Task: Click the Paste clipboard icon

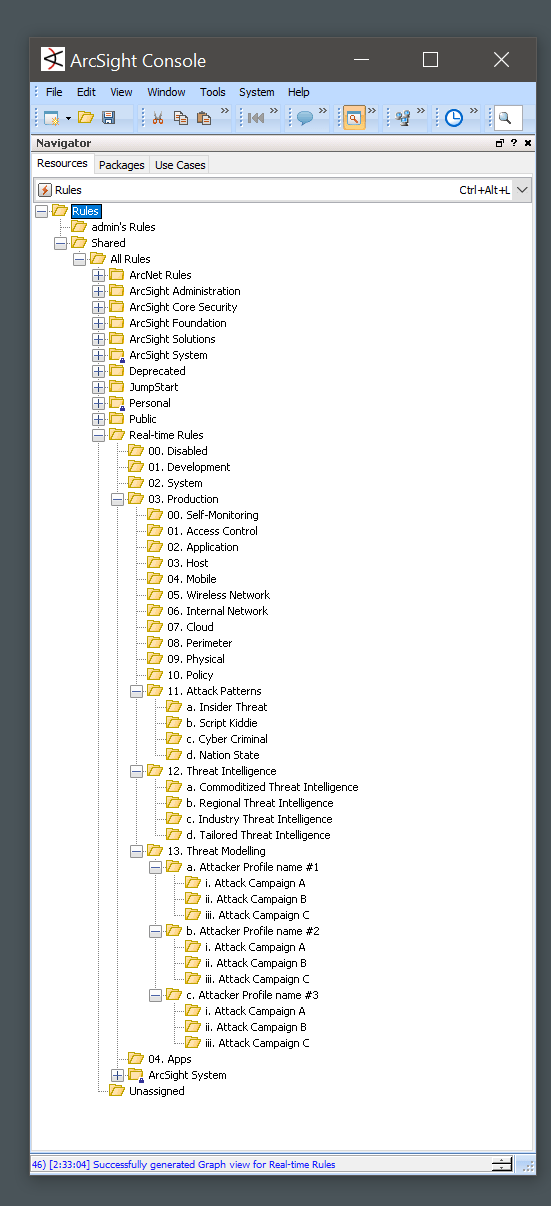Action: pos(204,118)
